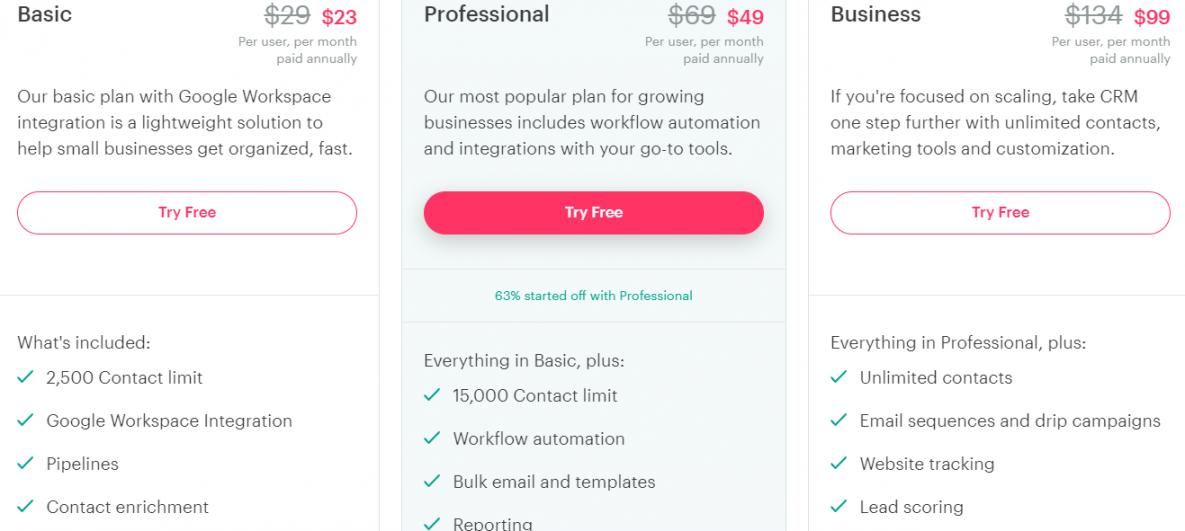
Task: Click Try Free button under Professional plan
Action: click(x=593, y=213)
